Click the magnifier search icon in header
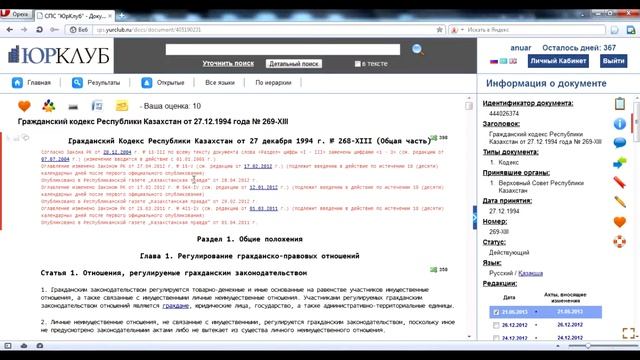 (417, 49)
